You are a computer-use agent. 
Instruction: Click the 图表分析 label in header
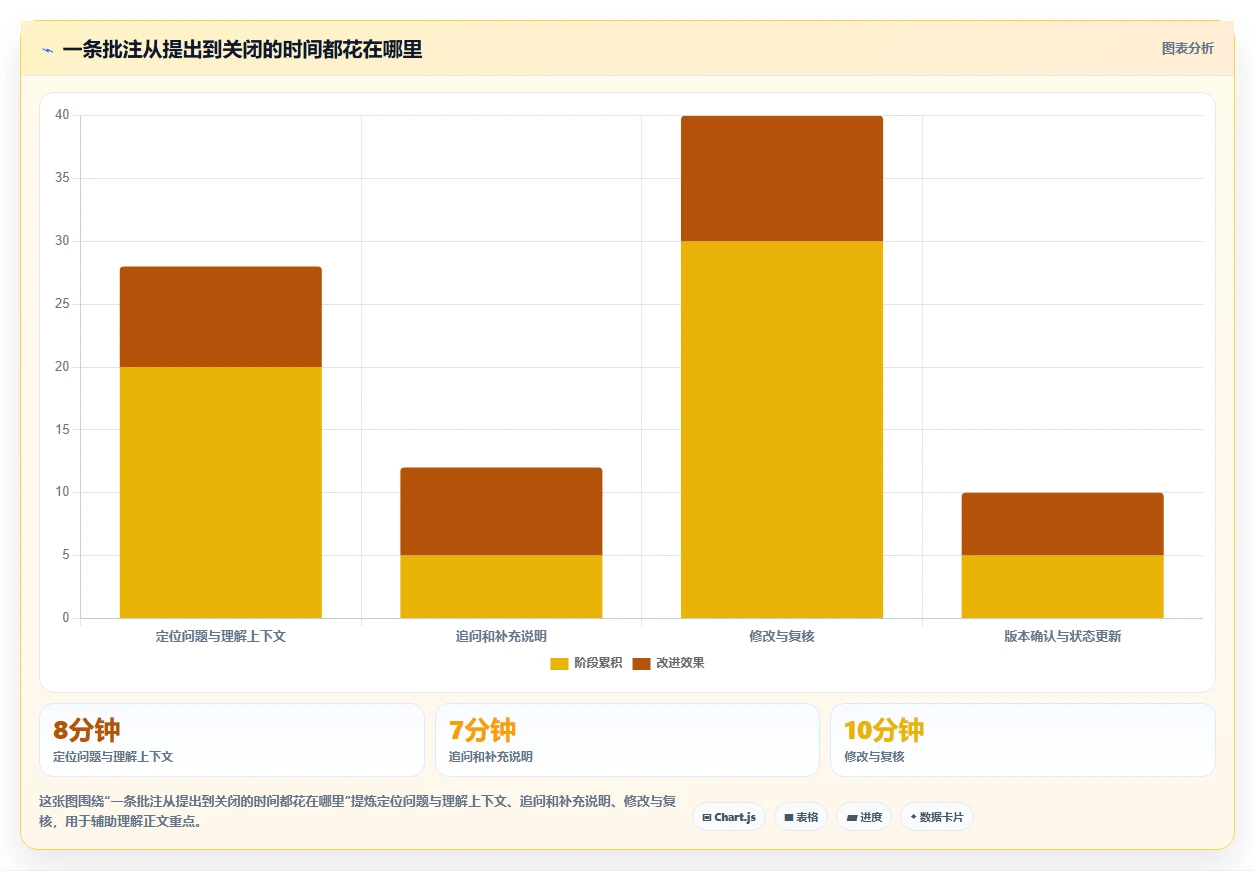pyautogui.click(x=1187, y=48)
